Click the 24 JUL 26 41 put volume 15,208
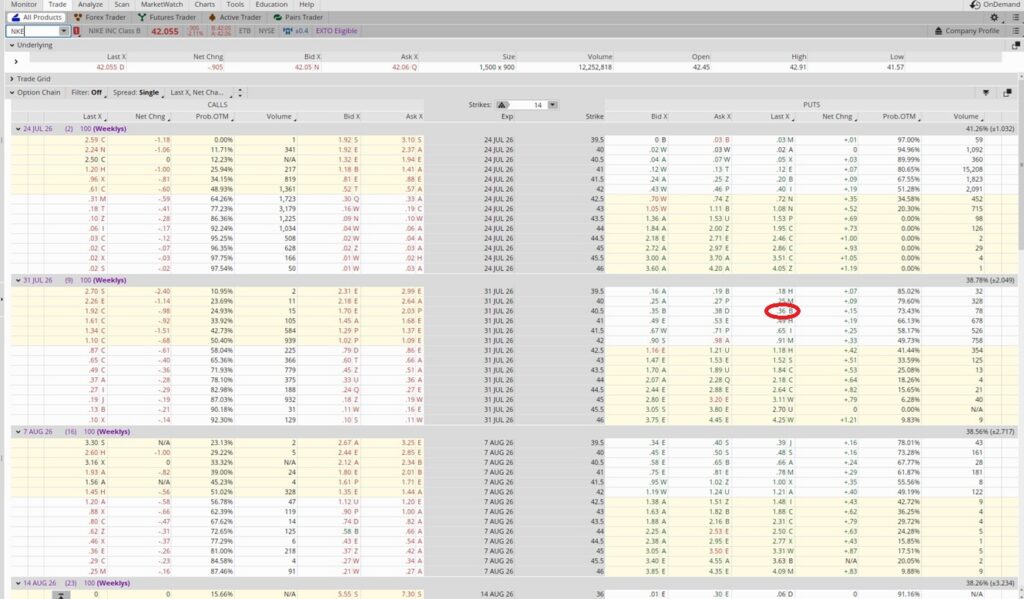1024x599 pixels. tap(972, 170)
